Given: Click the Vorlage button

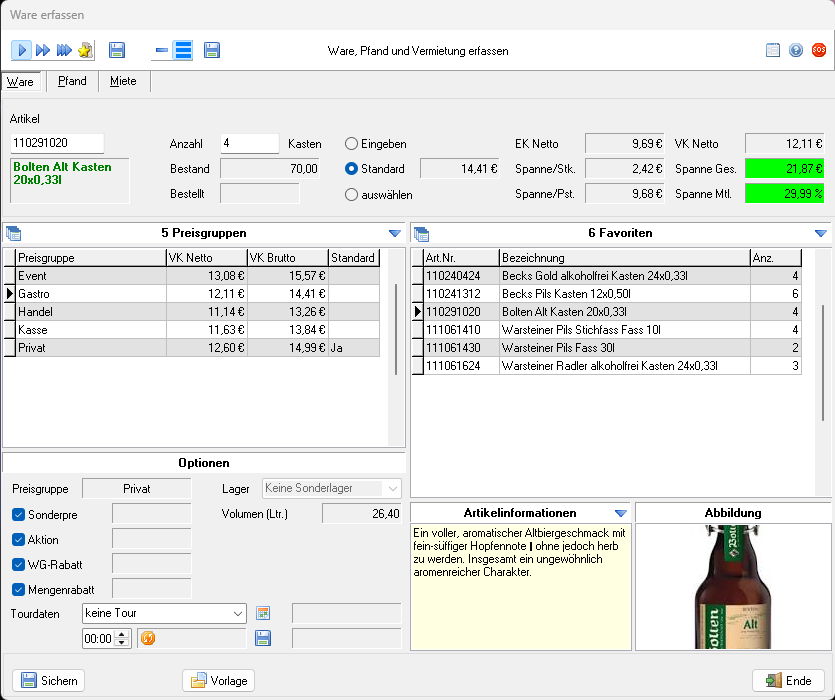Looking at the screenshot, I should point(218,681).
